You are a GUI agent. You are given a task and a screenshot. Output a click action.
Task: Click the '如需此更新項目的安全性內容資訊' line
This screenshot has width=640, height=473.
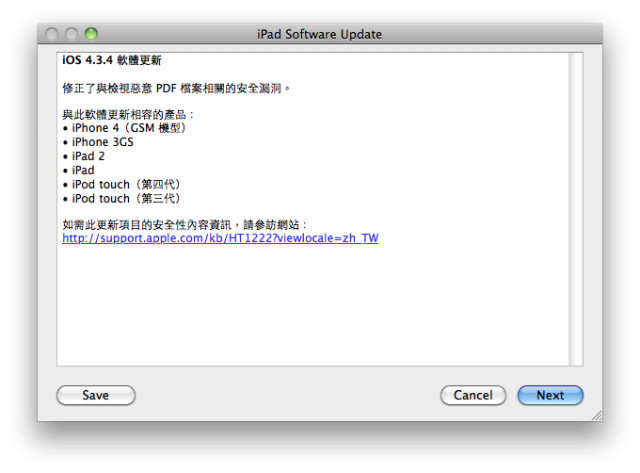tap(184, 224)
